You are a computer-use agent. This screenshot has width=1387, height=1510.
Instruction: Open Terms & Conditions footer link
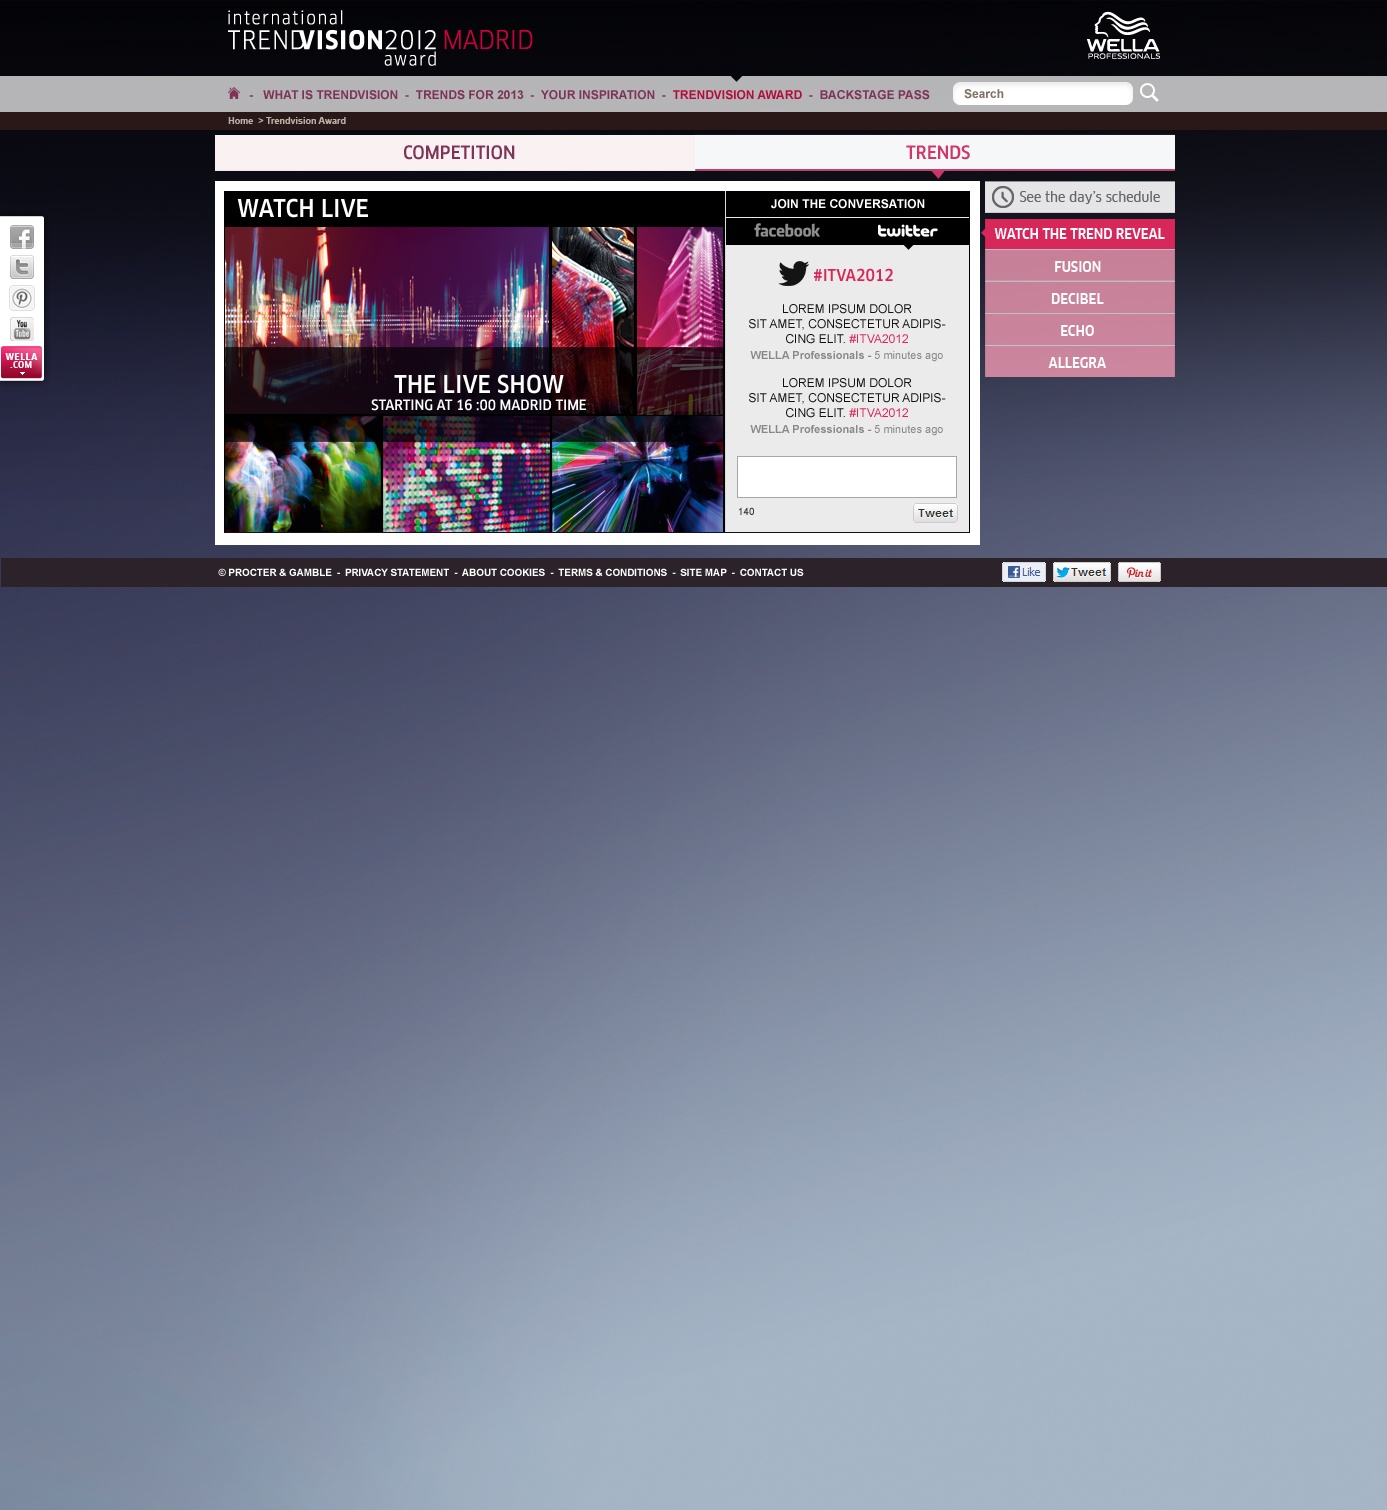[612, 573]
